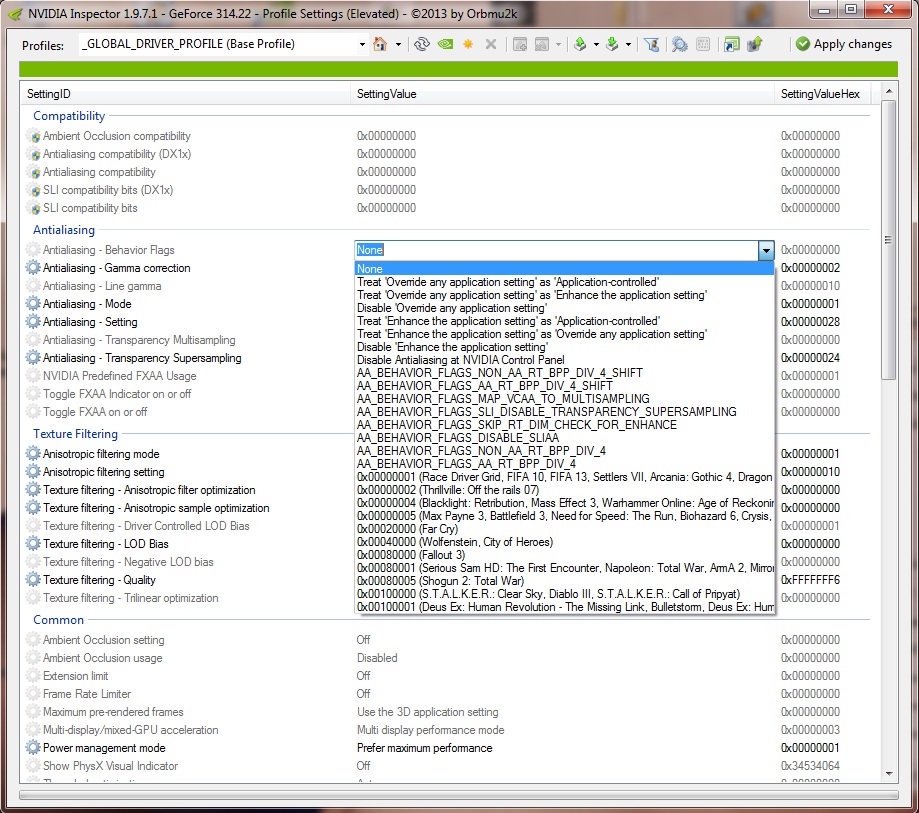
Task: Click the SettingID column header
Action: pyautogui.click(x=186, y=94)
